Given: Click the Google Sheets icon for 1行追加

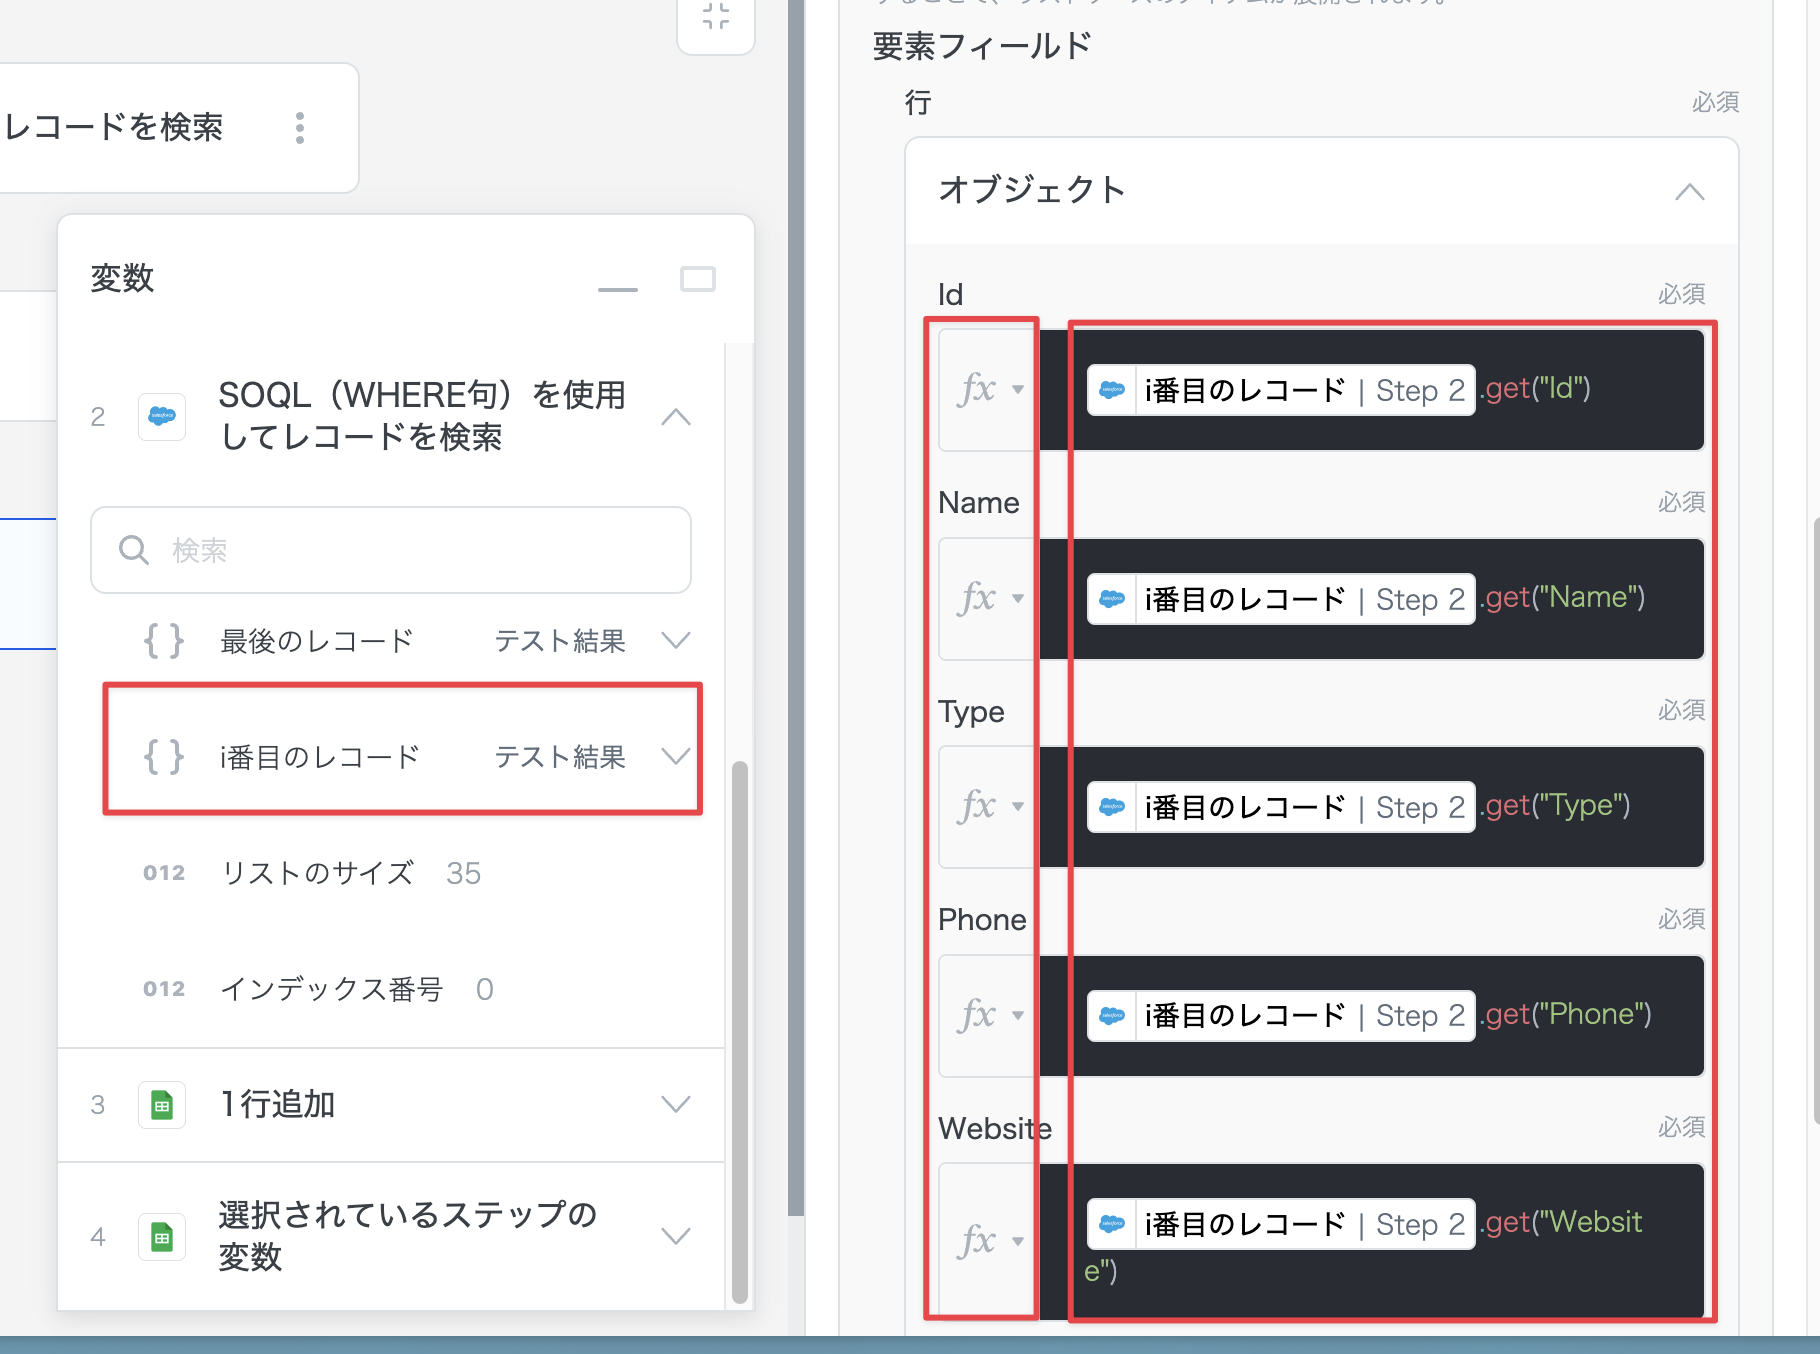Looking at the screenshot, I should (162, 1105).
